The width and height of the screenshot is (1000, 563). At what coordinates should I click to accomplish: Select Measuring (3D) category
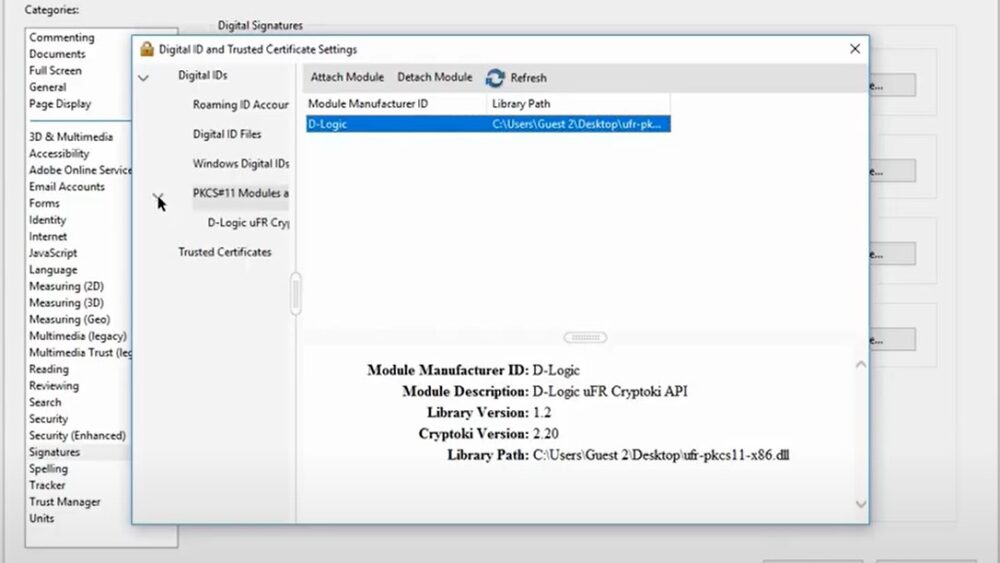click(x=66, y=303)
